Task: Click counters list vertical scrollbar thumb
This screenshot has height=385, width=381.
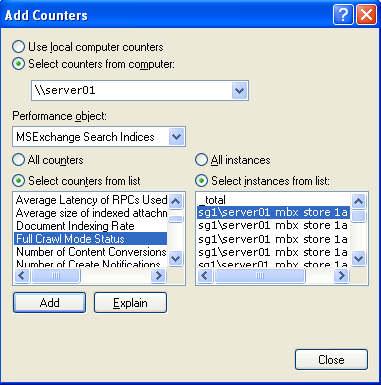Action: coord(176,219)
